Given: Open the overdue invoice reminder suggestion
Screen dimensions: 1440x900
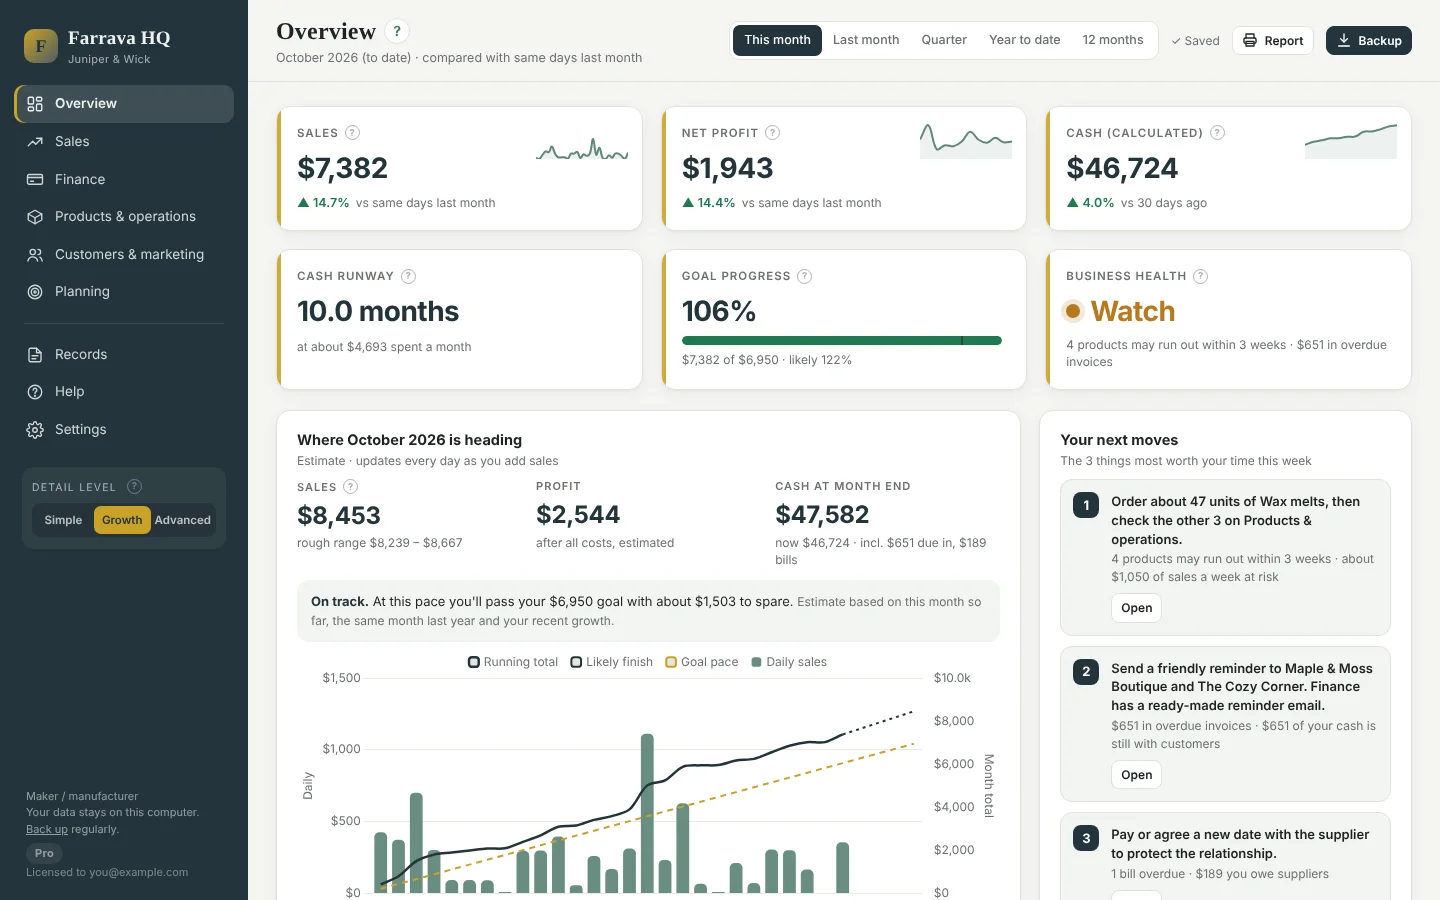Looking at the screenshot, I should point(1136,775).
